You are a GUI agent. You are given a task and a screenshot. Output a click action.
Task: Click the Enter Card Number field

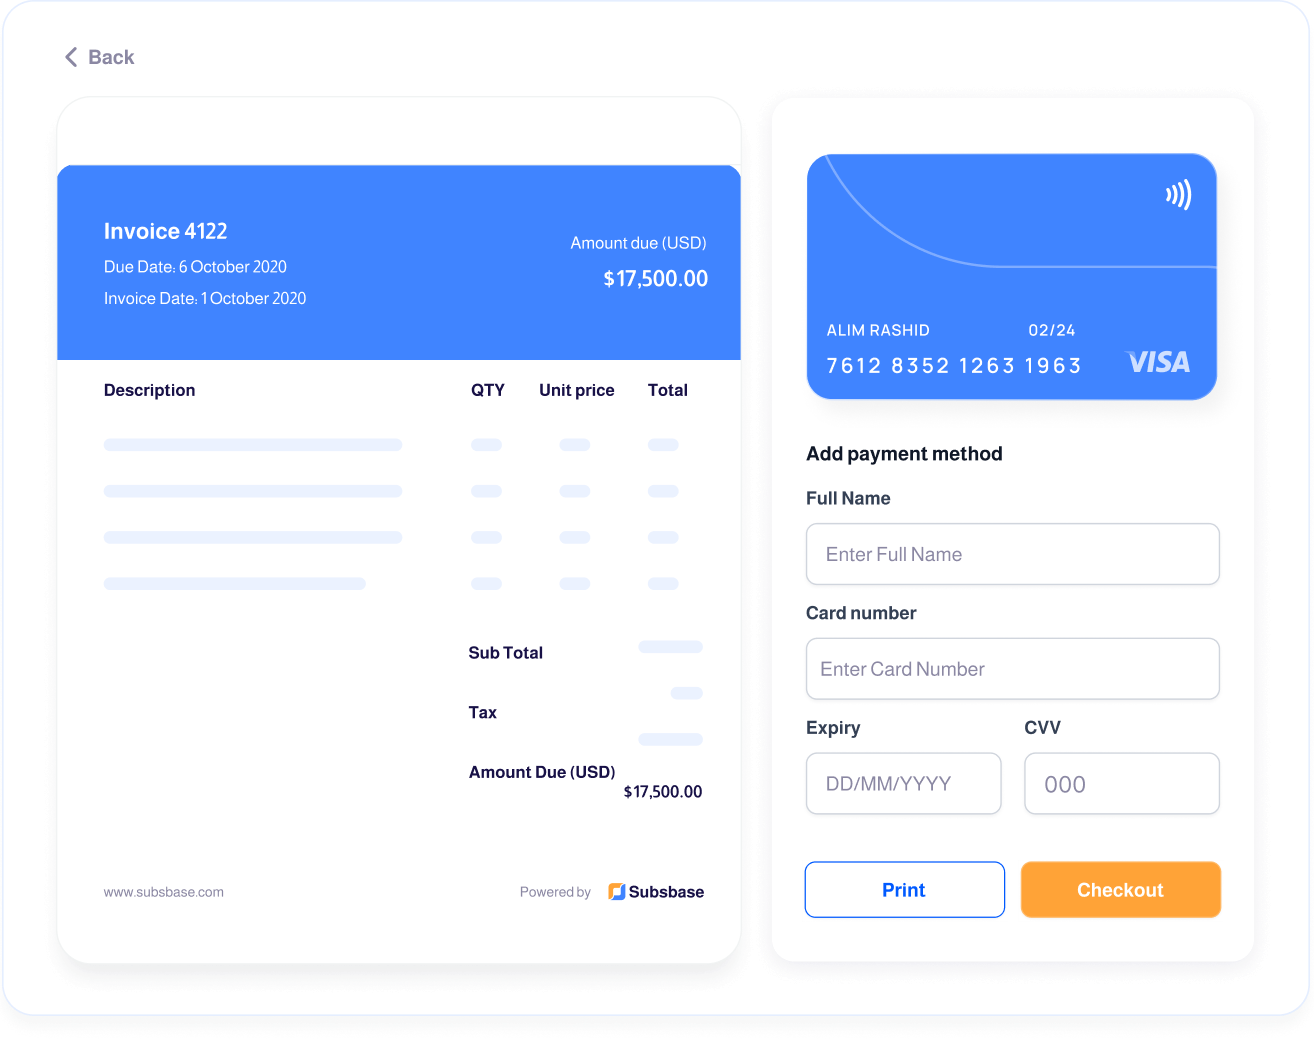point(1012,668)
